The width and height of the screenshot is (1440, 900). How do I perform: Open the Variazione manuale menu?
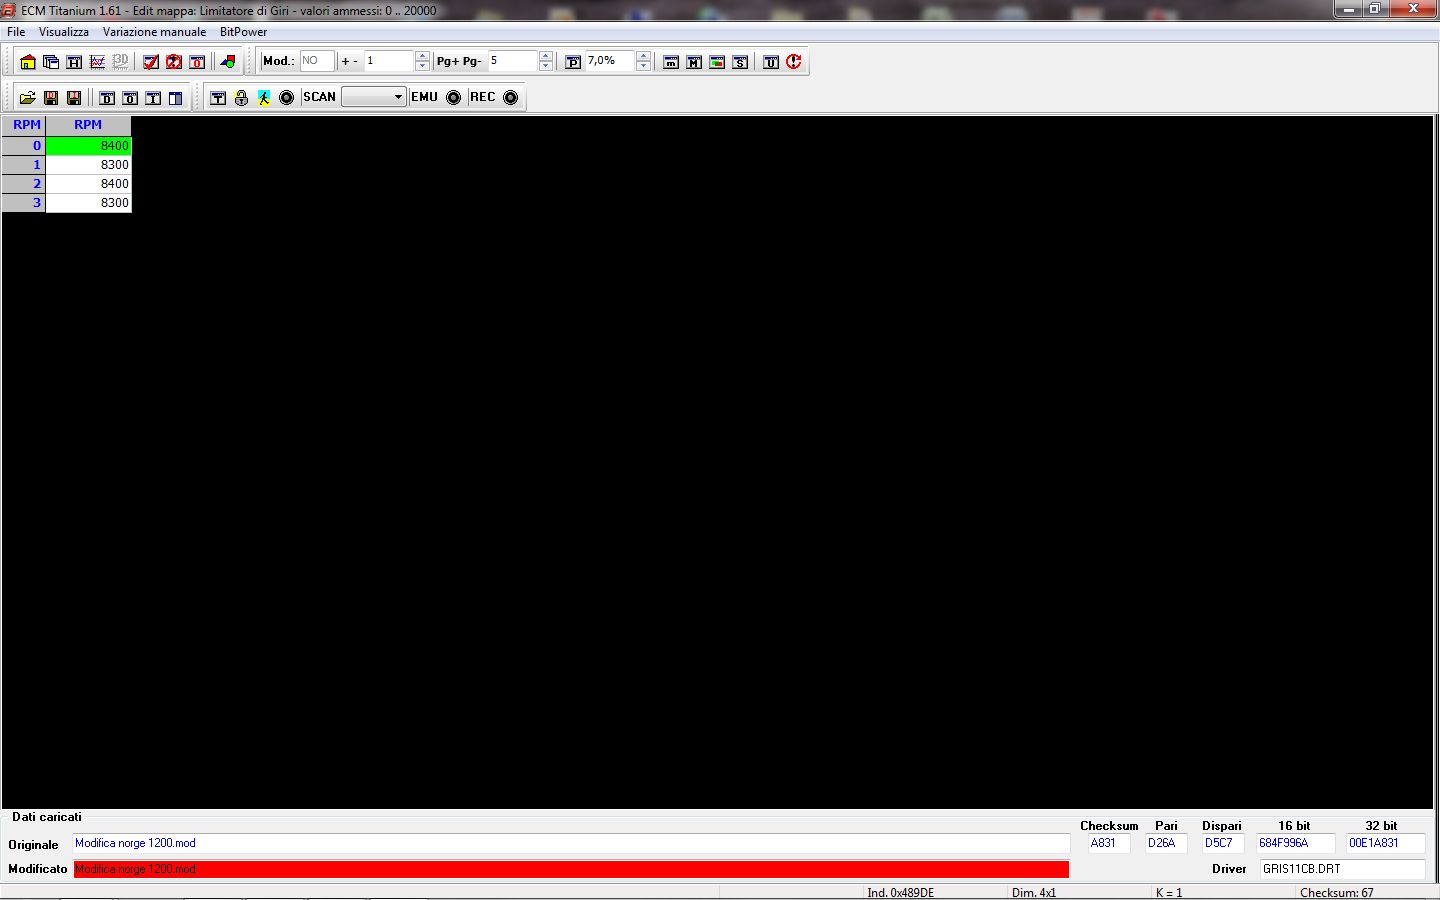coord(154,32)
